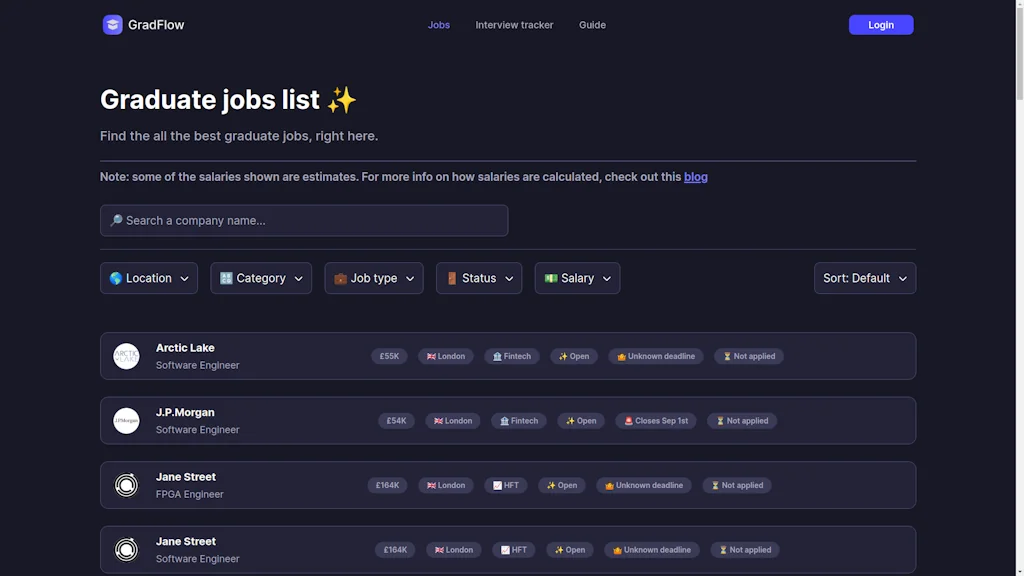The image size is (1024, 576).
Task: Expand the Job type filter
Action: tap(373, 278)
